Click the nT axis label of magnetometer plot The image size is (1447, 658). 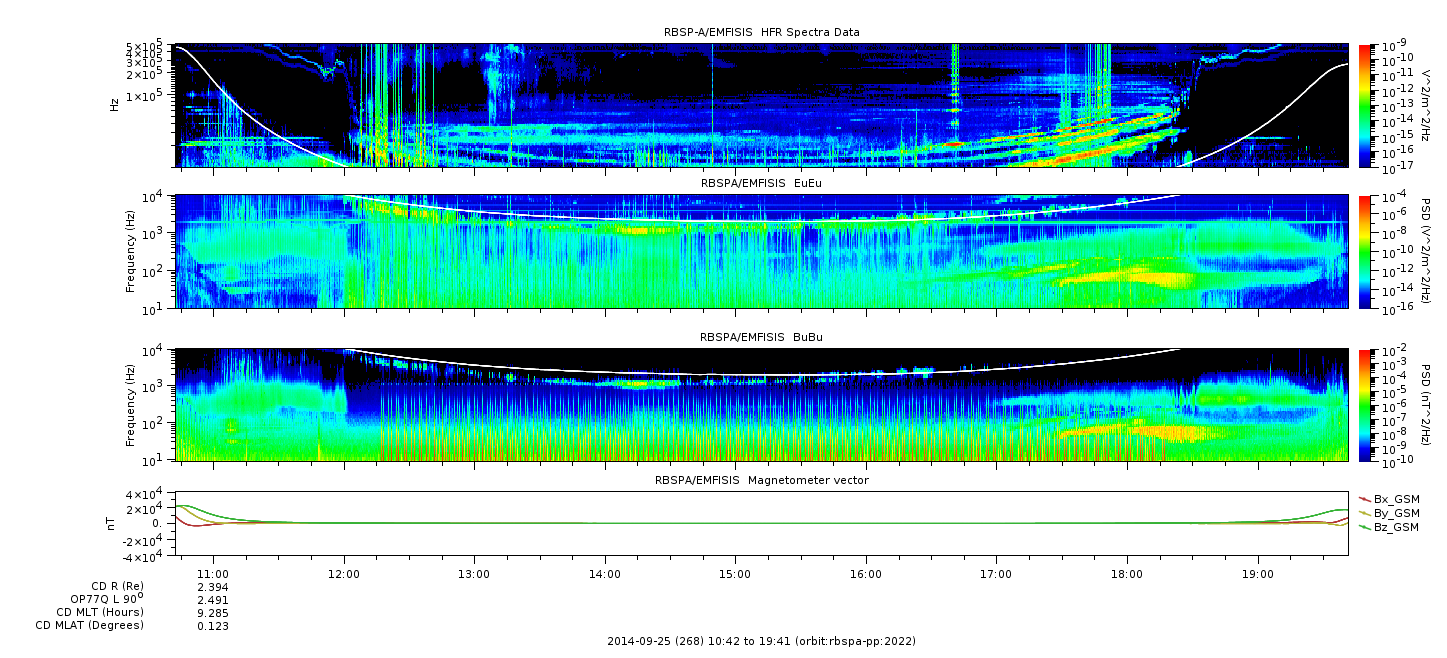112,523
